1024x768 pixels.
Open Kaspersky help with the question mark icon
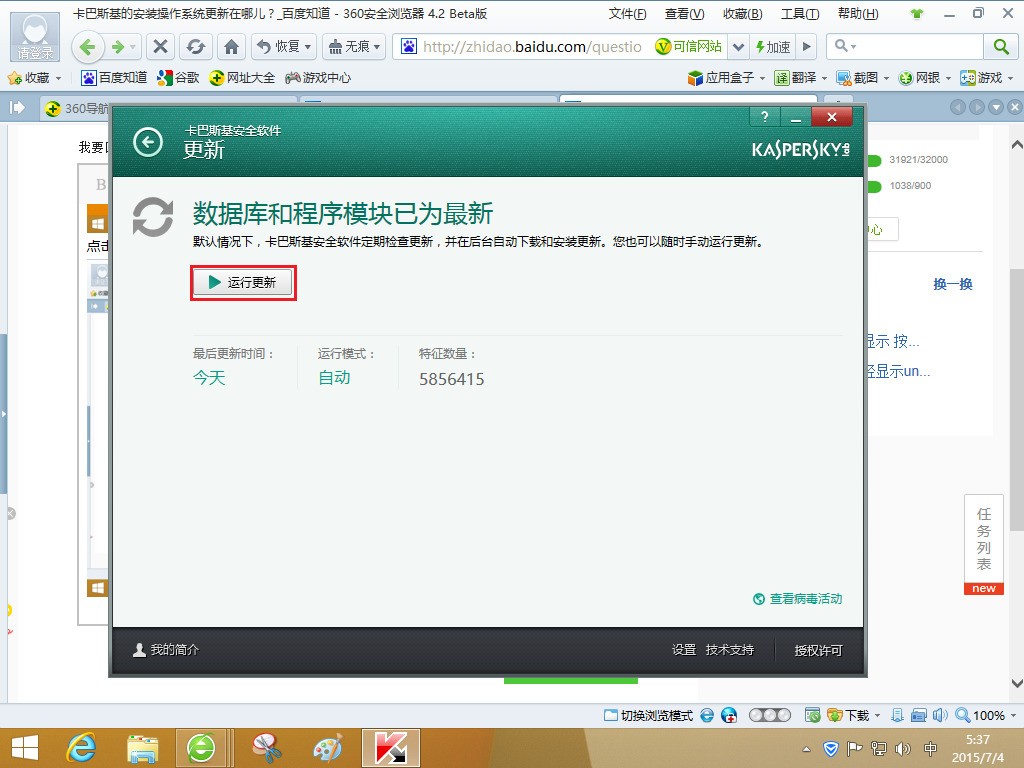(x=764, y=117)
